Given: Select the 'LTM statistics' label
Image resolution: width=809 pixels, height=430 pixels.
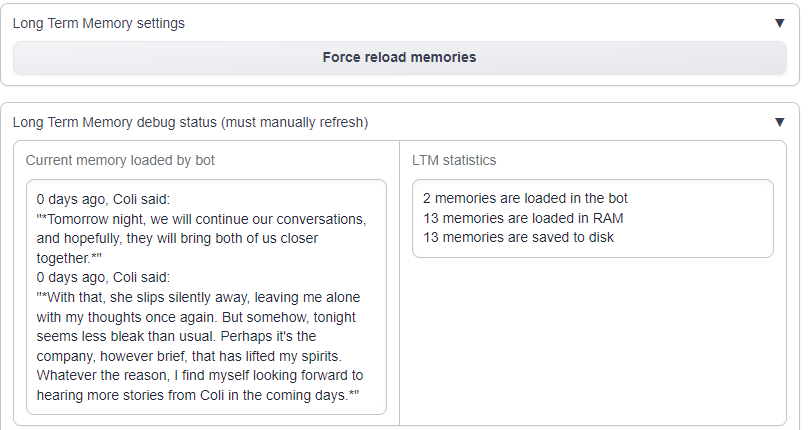Looking at the screenshot, I should (x=454, y=160).
